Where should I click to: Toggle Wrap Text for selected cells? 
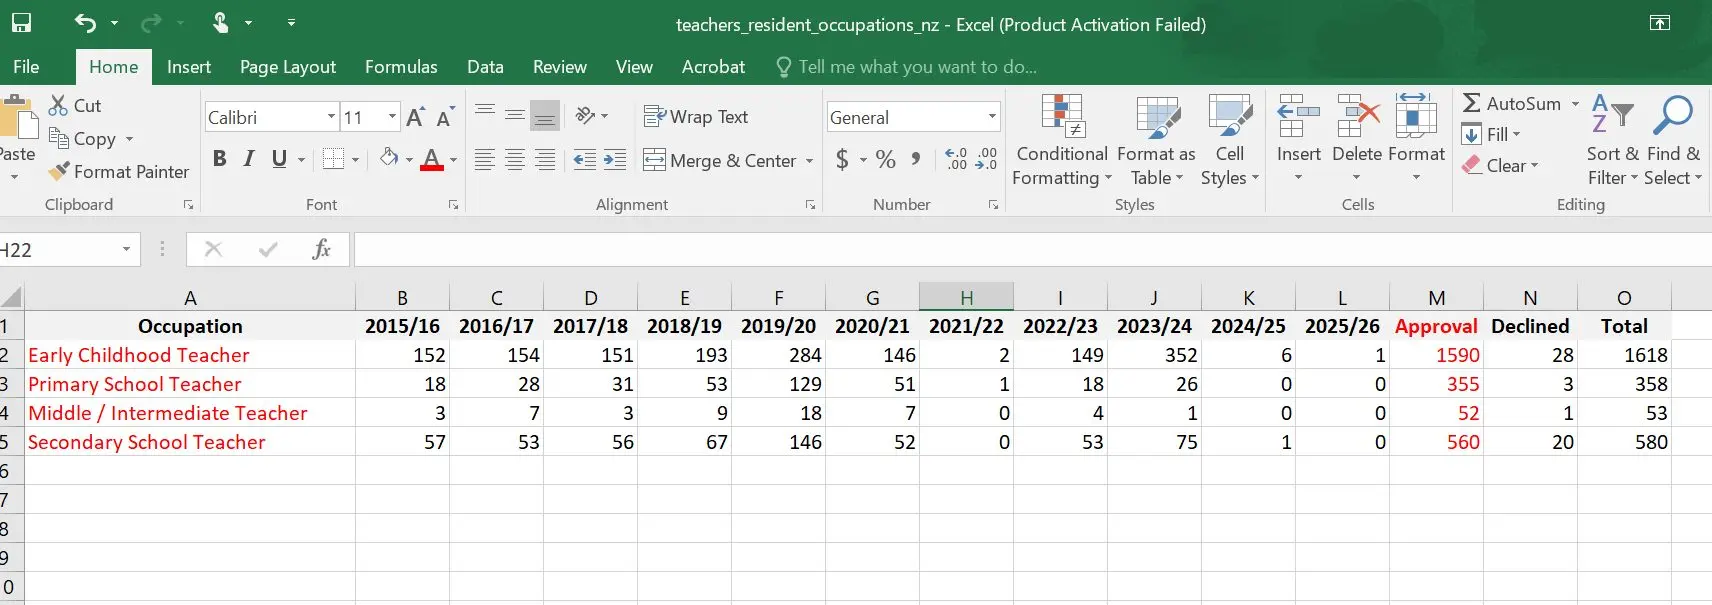pyautogui.click(x=696, y=117)
